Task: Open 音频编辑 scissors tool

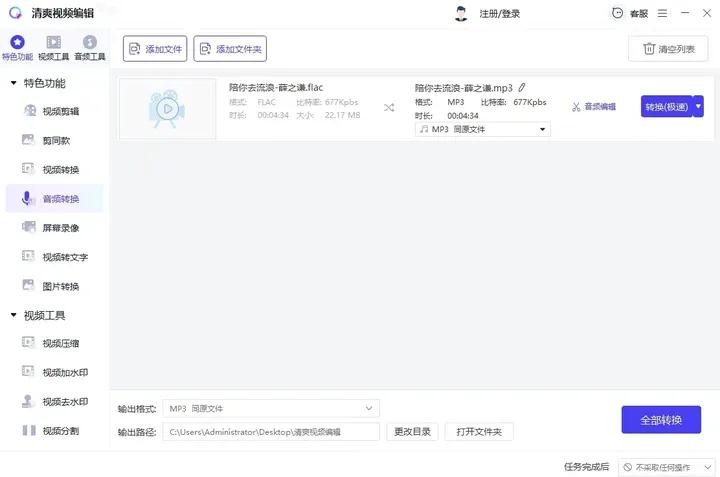Action: [x=593, y=107]
